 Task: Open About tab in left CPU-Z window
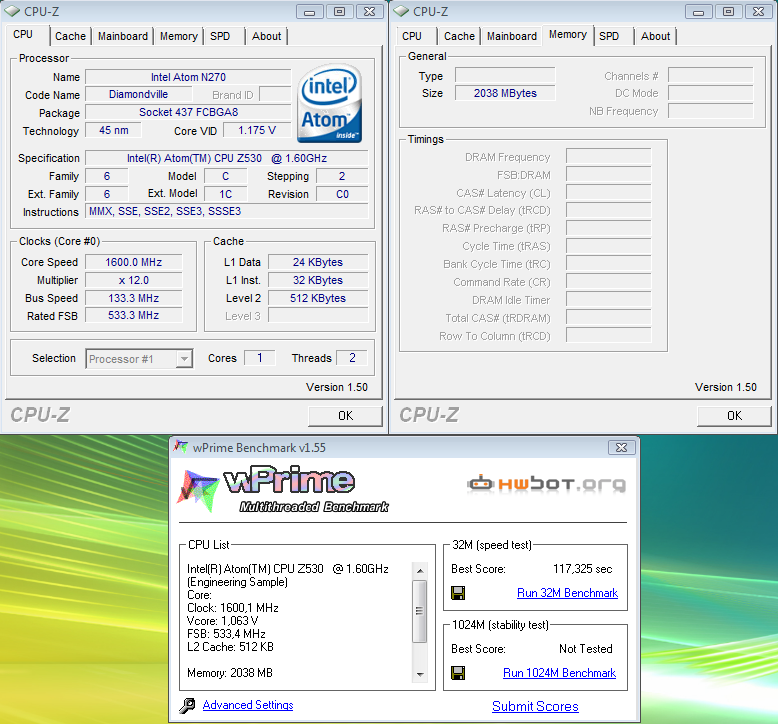pyautogui.click(x=266, y=36)
